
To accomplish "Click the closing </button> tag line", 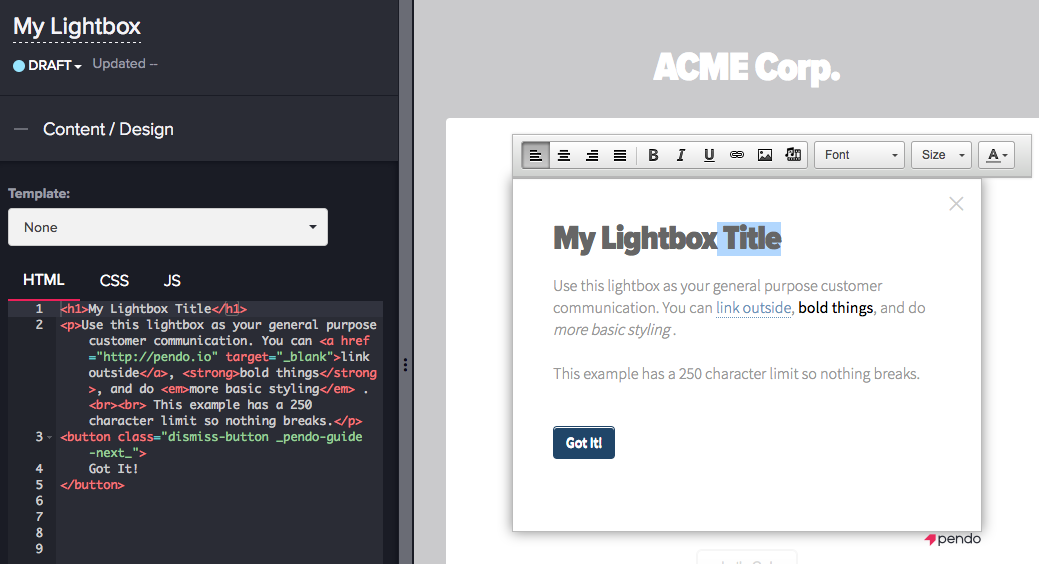I will tap(92, 484).
